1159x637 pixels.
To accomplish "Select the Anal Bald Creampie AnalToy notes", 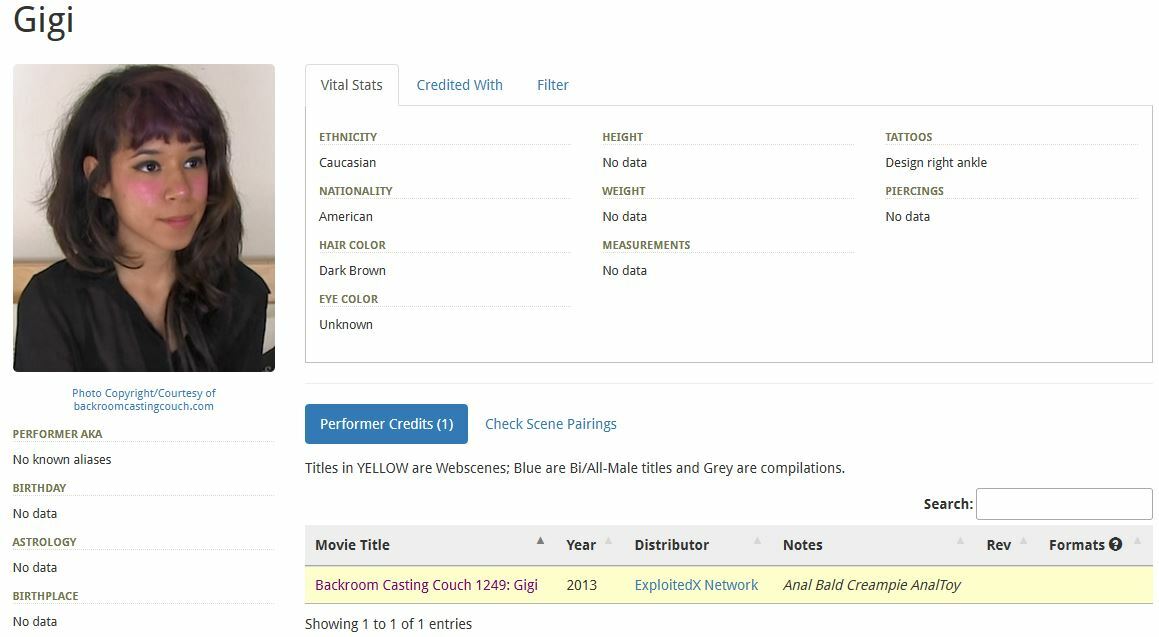I will tap(871, 585).
